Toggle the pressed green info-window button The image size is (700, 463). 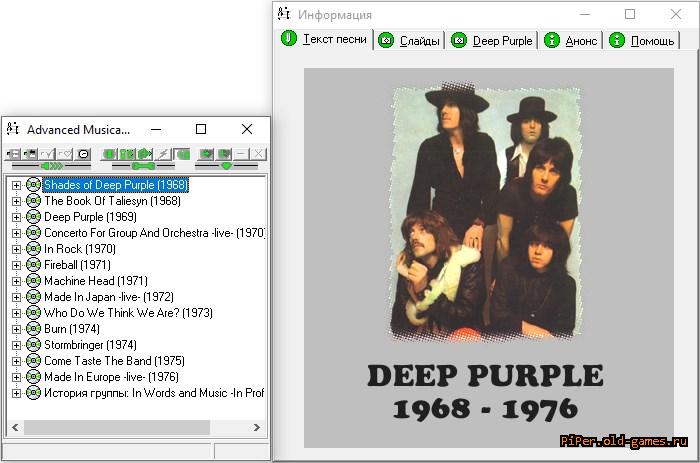[x=182, y=154]
